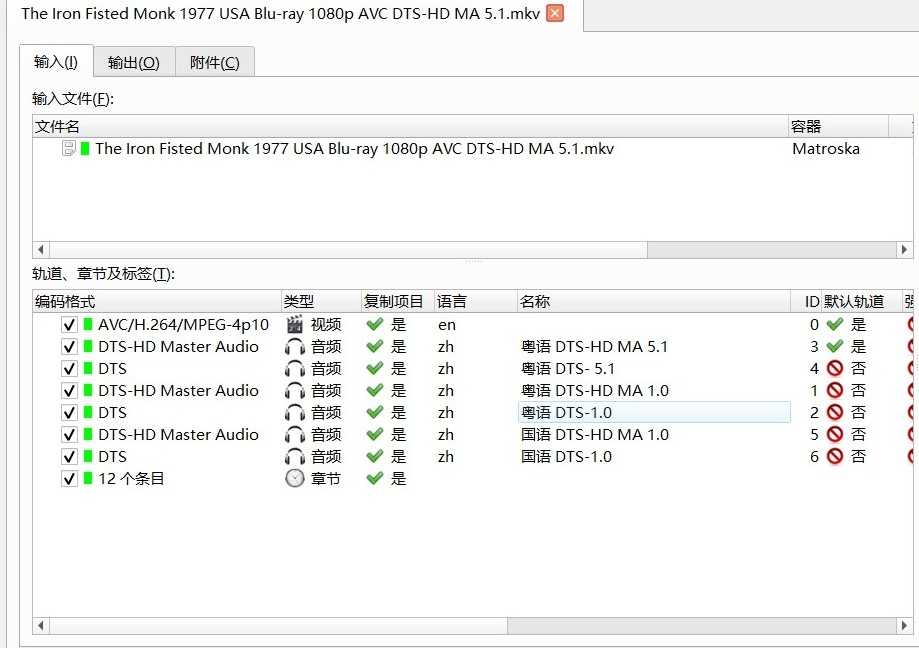The width and height of the screenshot is (919, 648).
Task: Click the source file icon in the file list
Action: pyautogui.click(x=69, y=148)
